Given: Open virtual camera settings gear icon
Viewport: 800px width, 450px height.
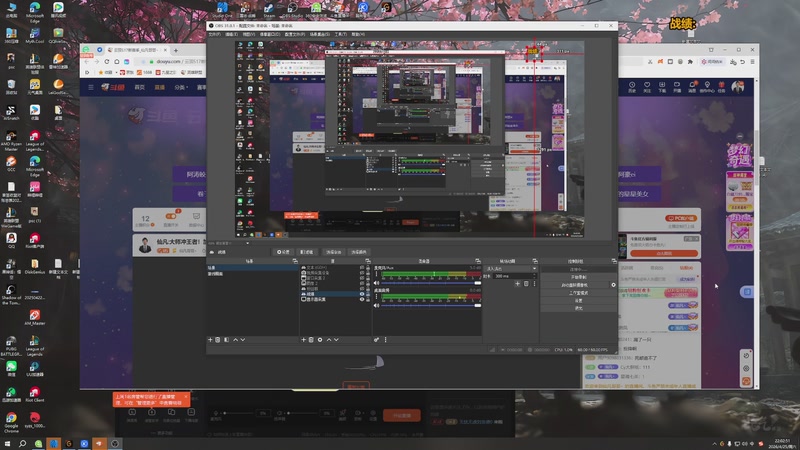Looking at the screenshot, I should (613, 285).
